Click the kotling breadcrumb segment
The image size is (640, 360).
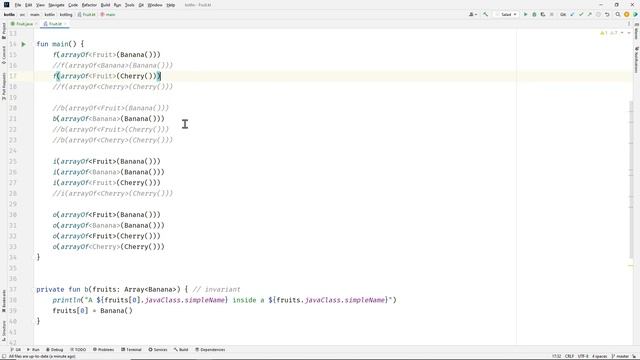pyautogui.click(x=66, y=15)
